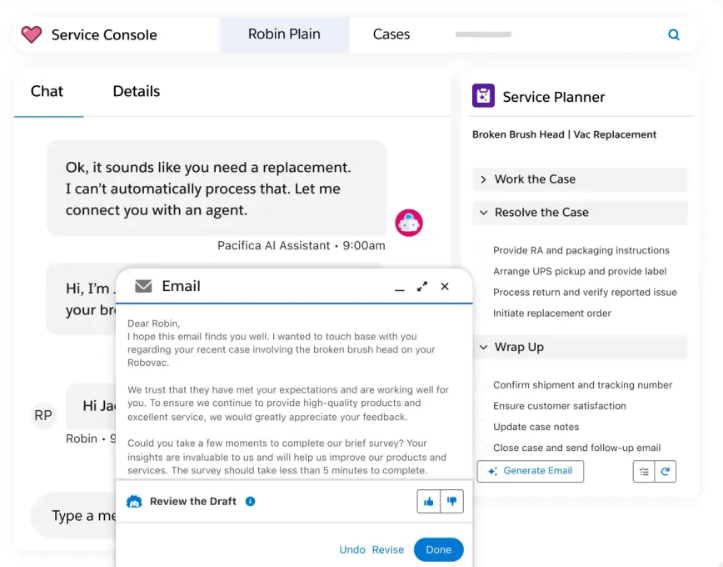Click the Einstein icon beside Review the Draft

(134, 502)
